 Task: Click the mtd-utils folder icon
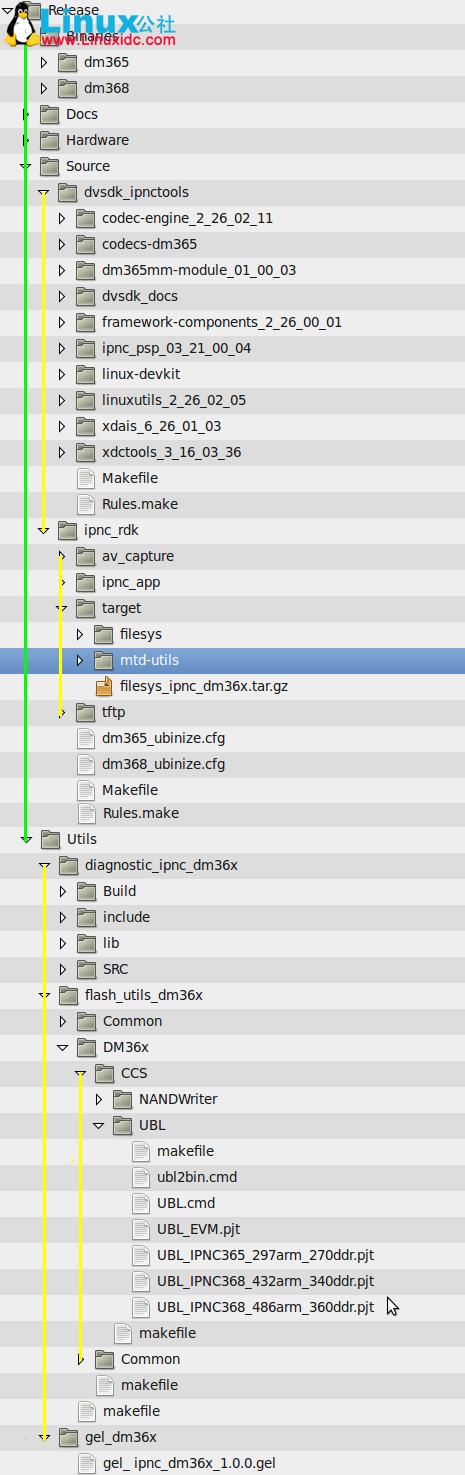coord(103,660)
